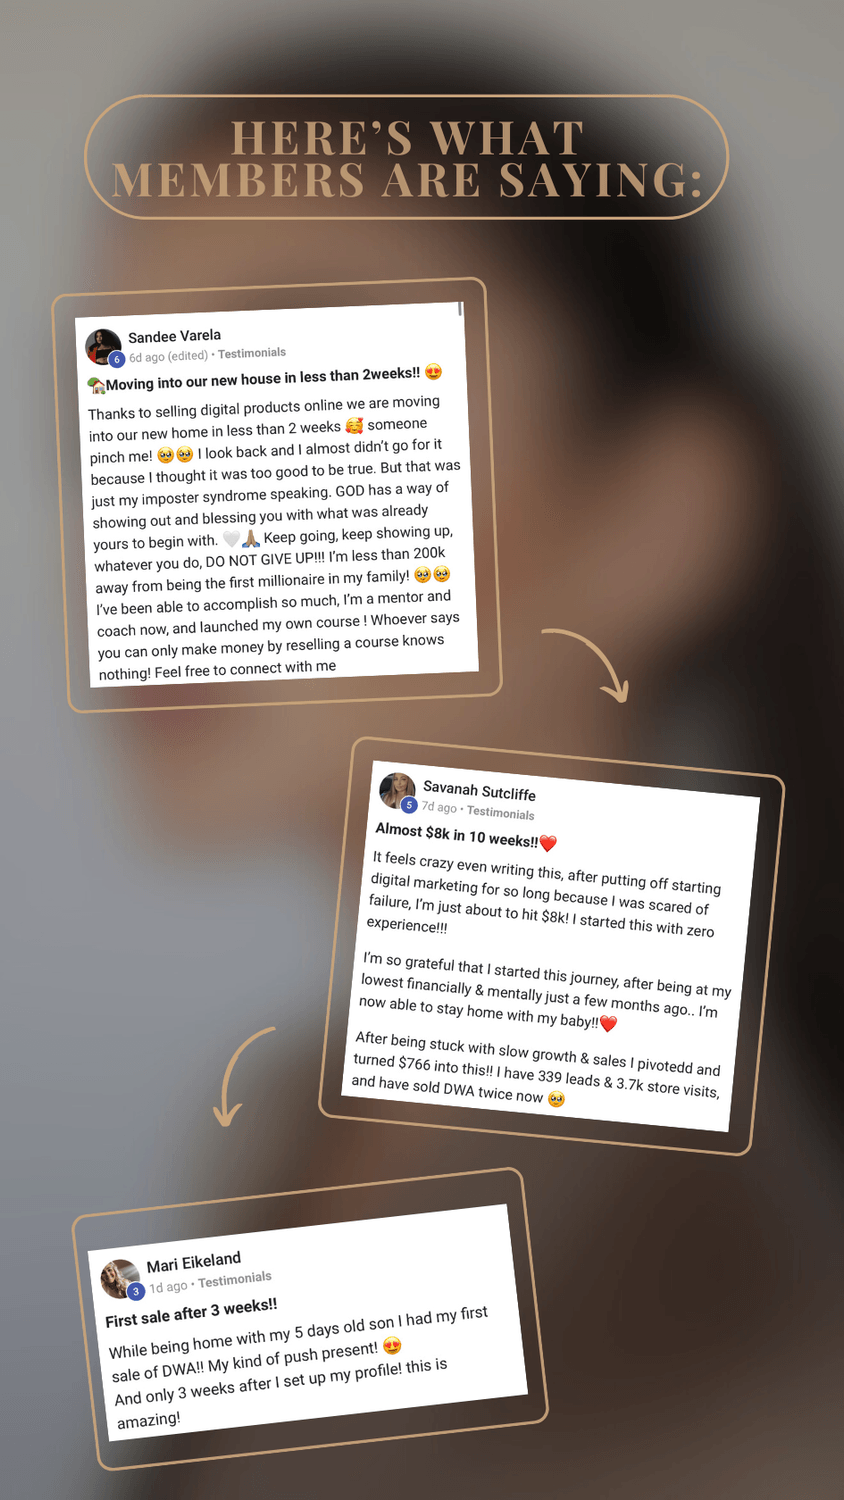Open Testimonials category on Sandee's post
Image resolution: width=844 pixels, height=1500 pixels.
(x=252, y=353)
